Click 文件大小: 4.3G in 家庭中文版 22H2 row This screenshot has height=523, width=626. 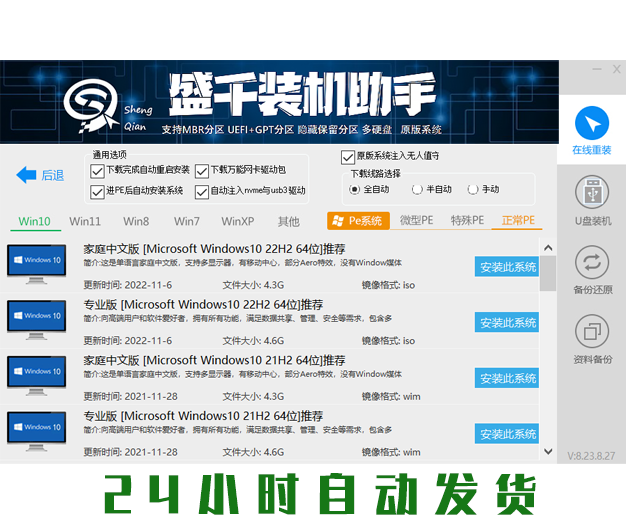point(253,285)
